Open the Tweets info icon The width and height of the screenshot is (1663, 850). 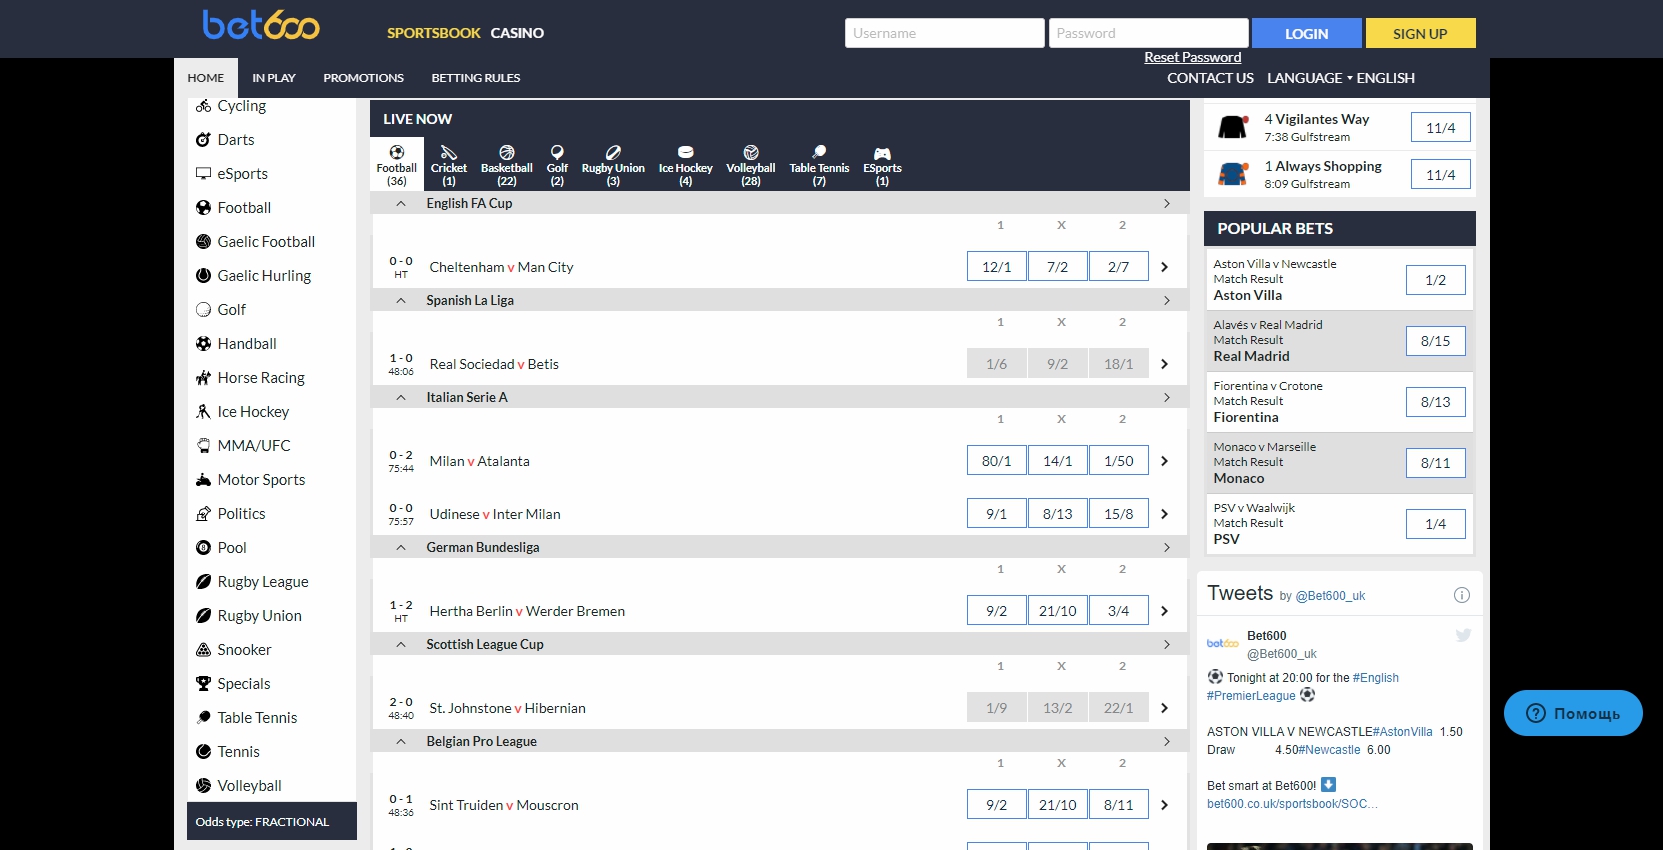pos(1461,595)
